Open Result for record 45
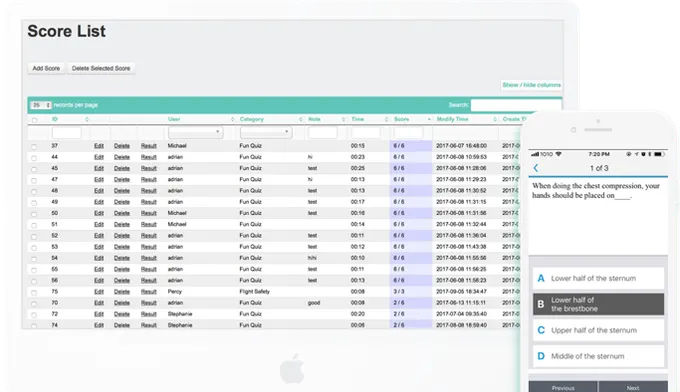 coord(149,169)
